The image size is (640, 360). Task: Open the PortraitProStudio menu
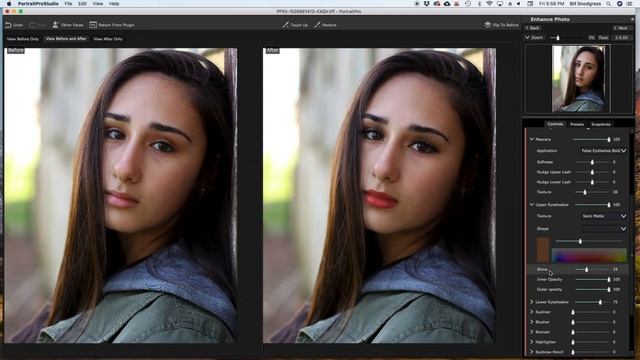(x=38, y=4)
